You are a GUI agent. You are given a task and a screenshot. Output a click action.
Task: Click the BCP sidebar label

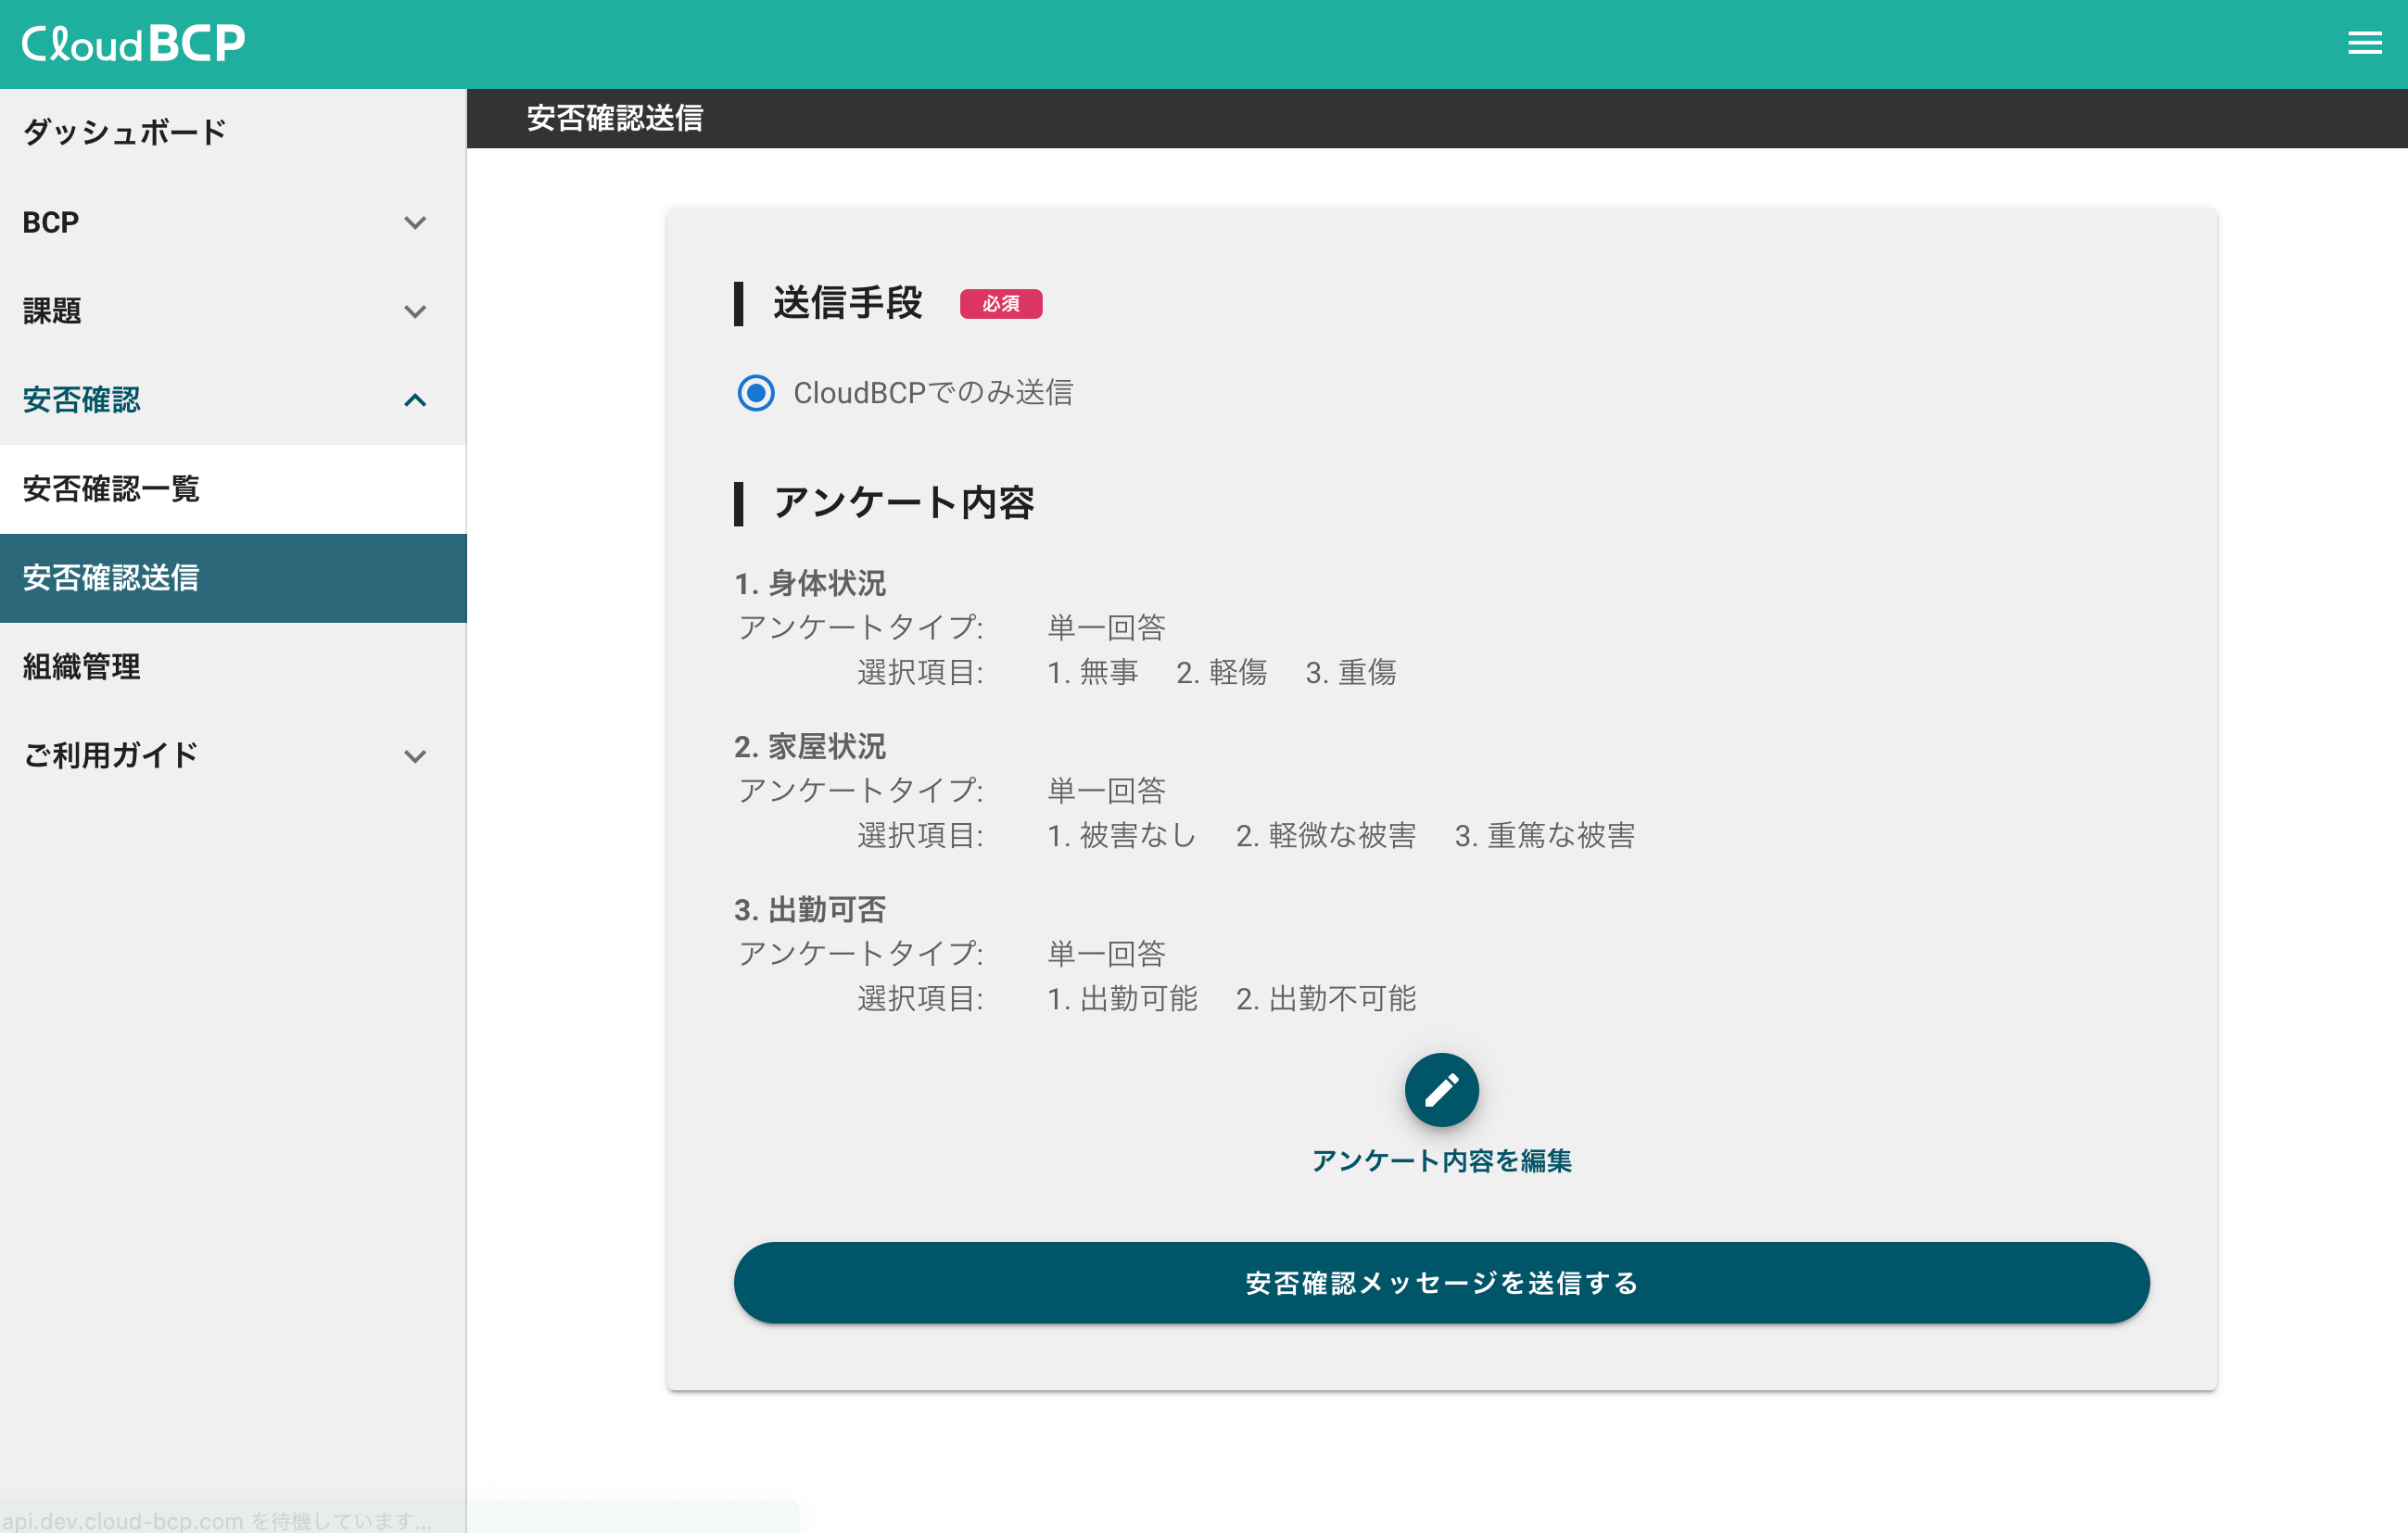[x=51, y=222]
